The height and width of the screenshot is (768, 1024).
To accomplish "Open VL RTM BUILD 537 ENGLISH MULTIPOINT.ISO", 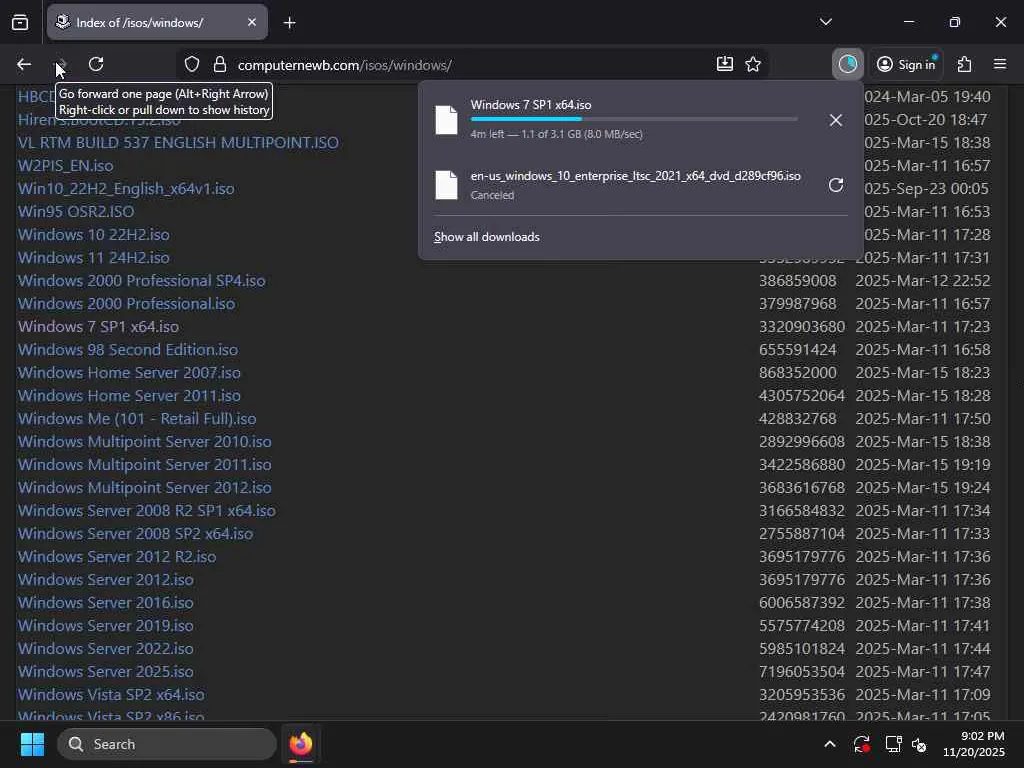I will (178, 142).
